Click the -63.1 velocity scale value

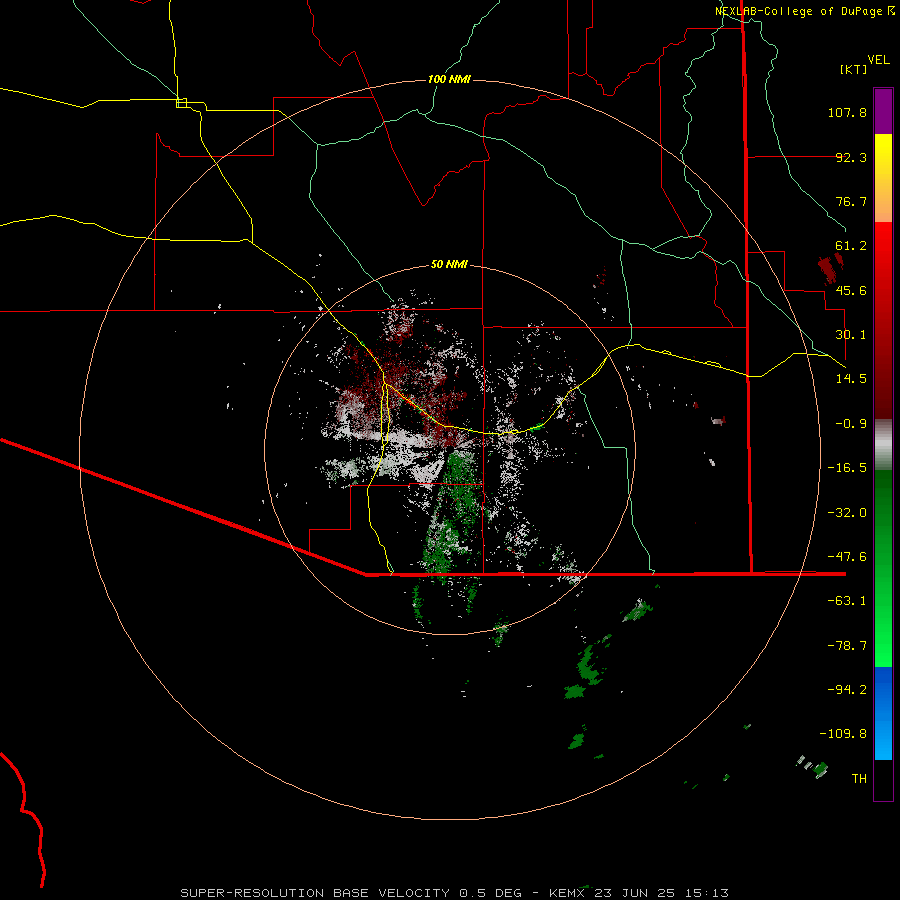[847, 601]
